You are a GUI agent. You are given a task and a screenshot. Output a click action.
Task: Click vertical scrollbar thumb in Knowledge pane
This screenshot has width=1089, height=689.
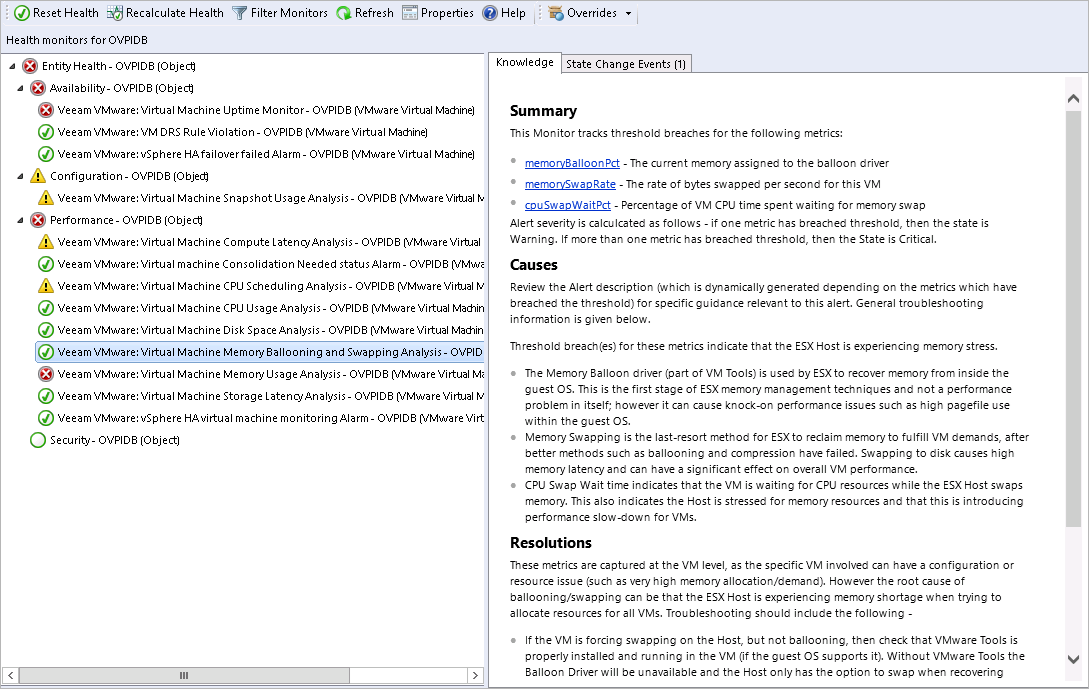1073,317
